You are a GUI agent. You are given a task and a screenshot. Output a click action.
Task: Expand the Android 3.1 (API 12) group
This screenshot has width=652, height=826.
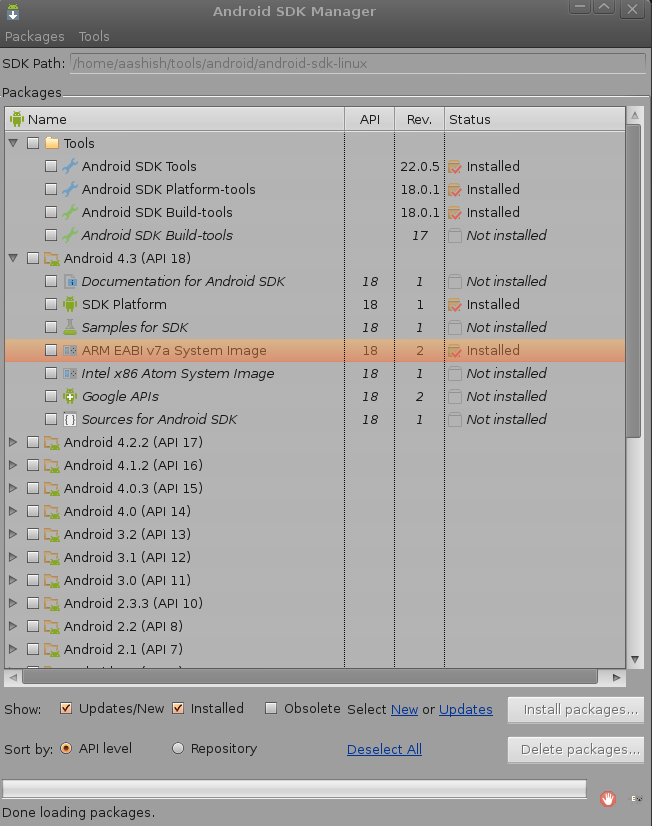pos(13,557)
